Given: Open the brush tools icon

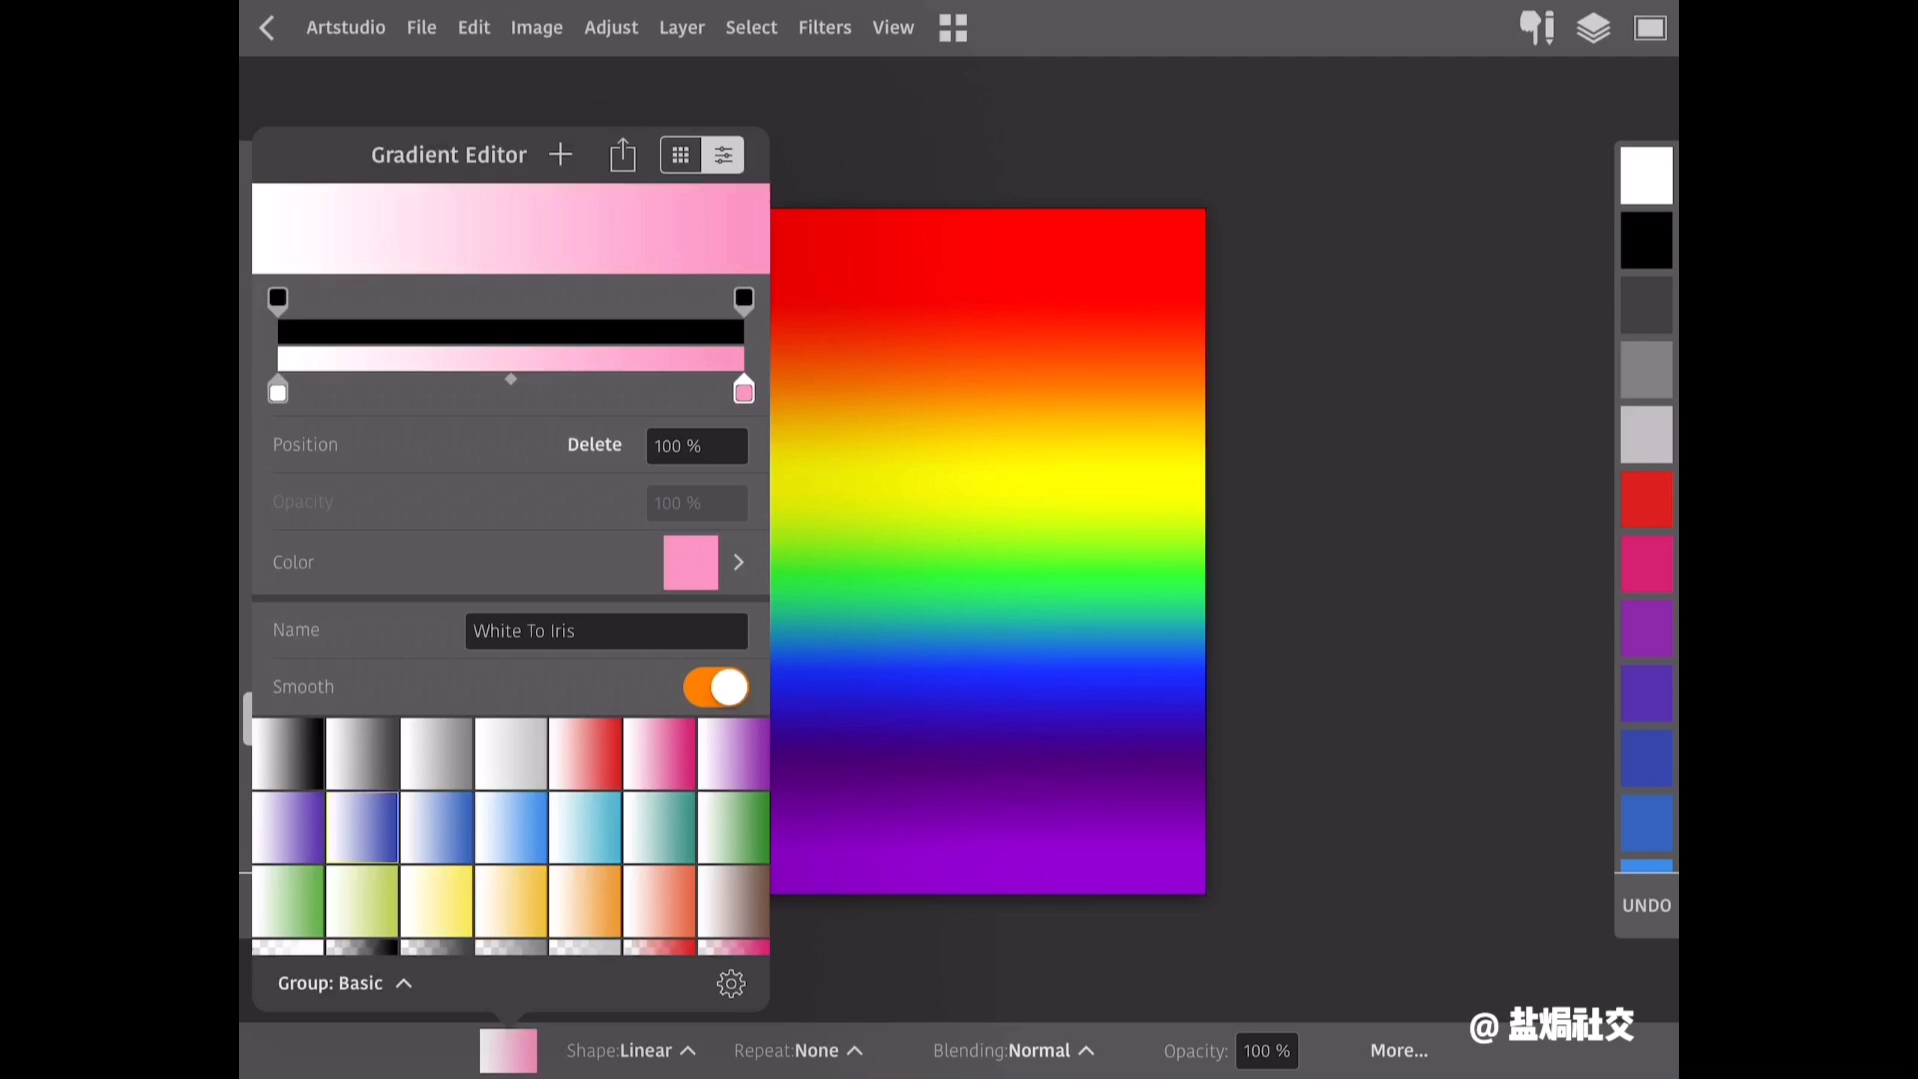Looking at the screenshot, I should 1537,28.
